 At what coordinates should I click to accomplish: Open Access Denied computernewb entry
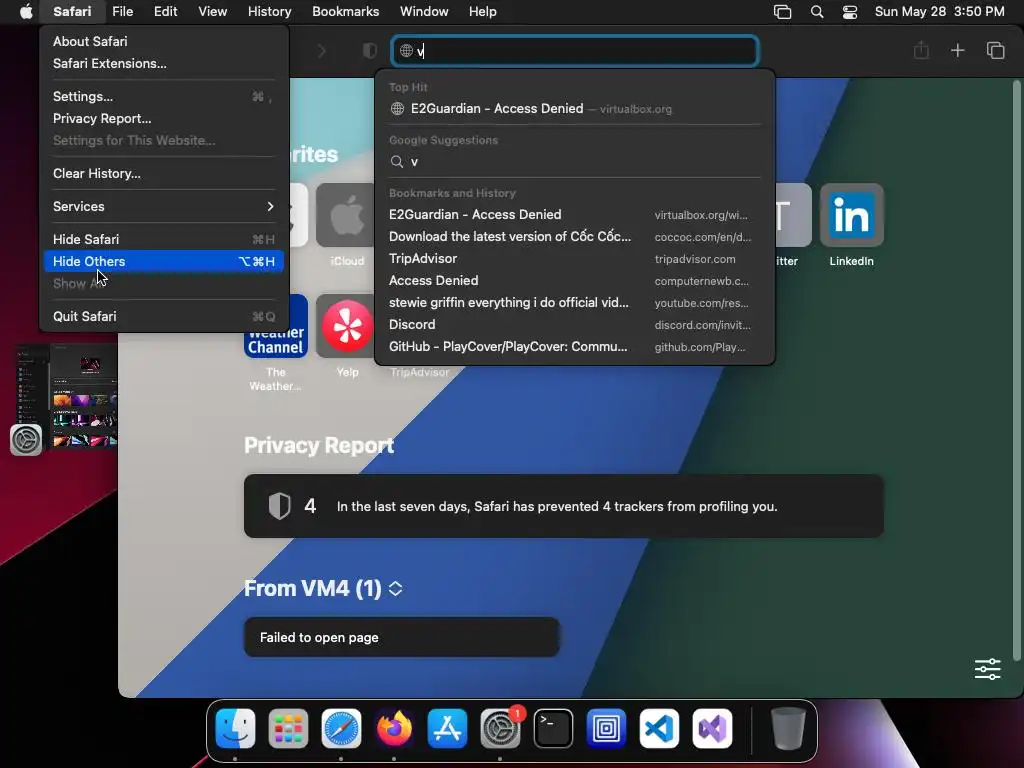[x=575, y=281]
